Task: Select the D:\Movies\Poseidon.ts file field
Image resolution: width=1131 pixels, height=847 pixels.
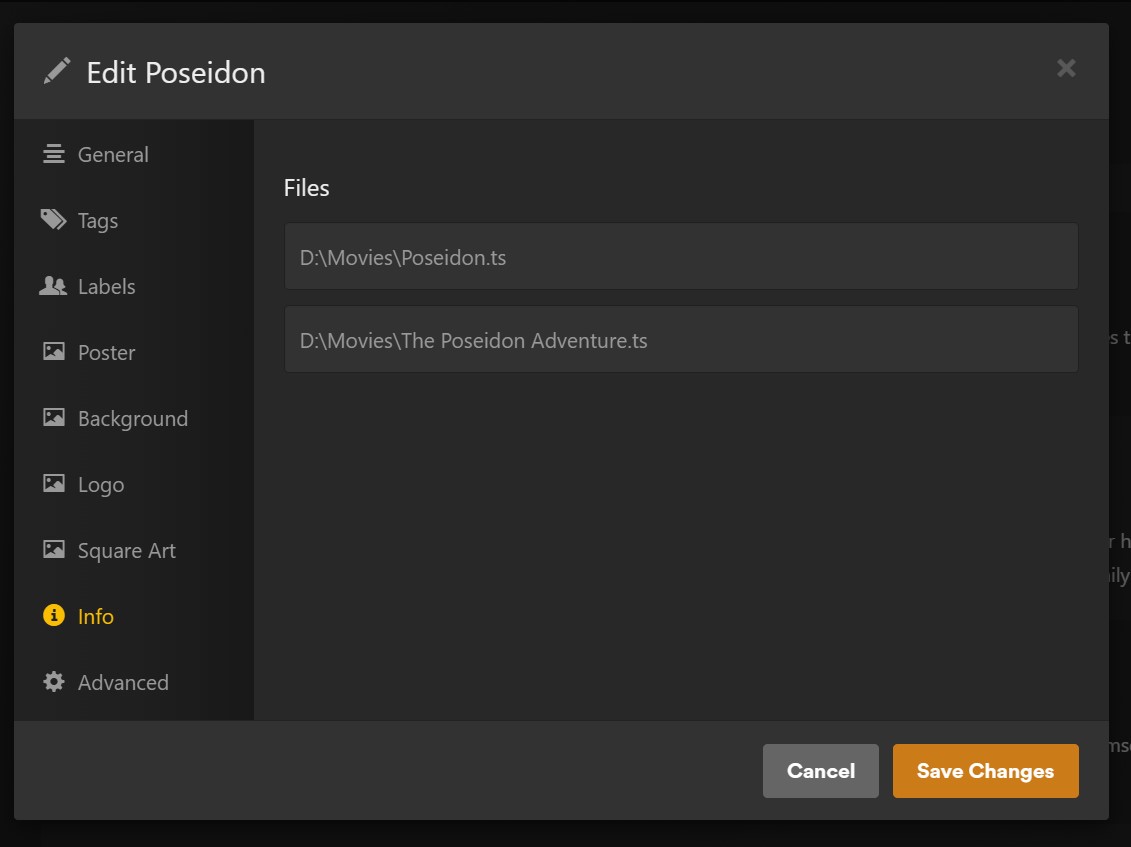Action: (x=680, y=257)
